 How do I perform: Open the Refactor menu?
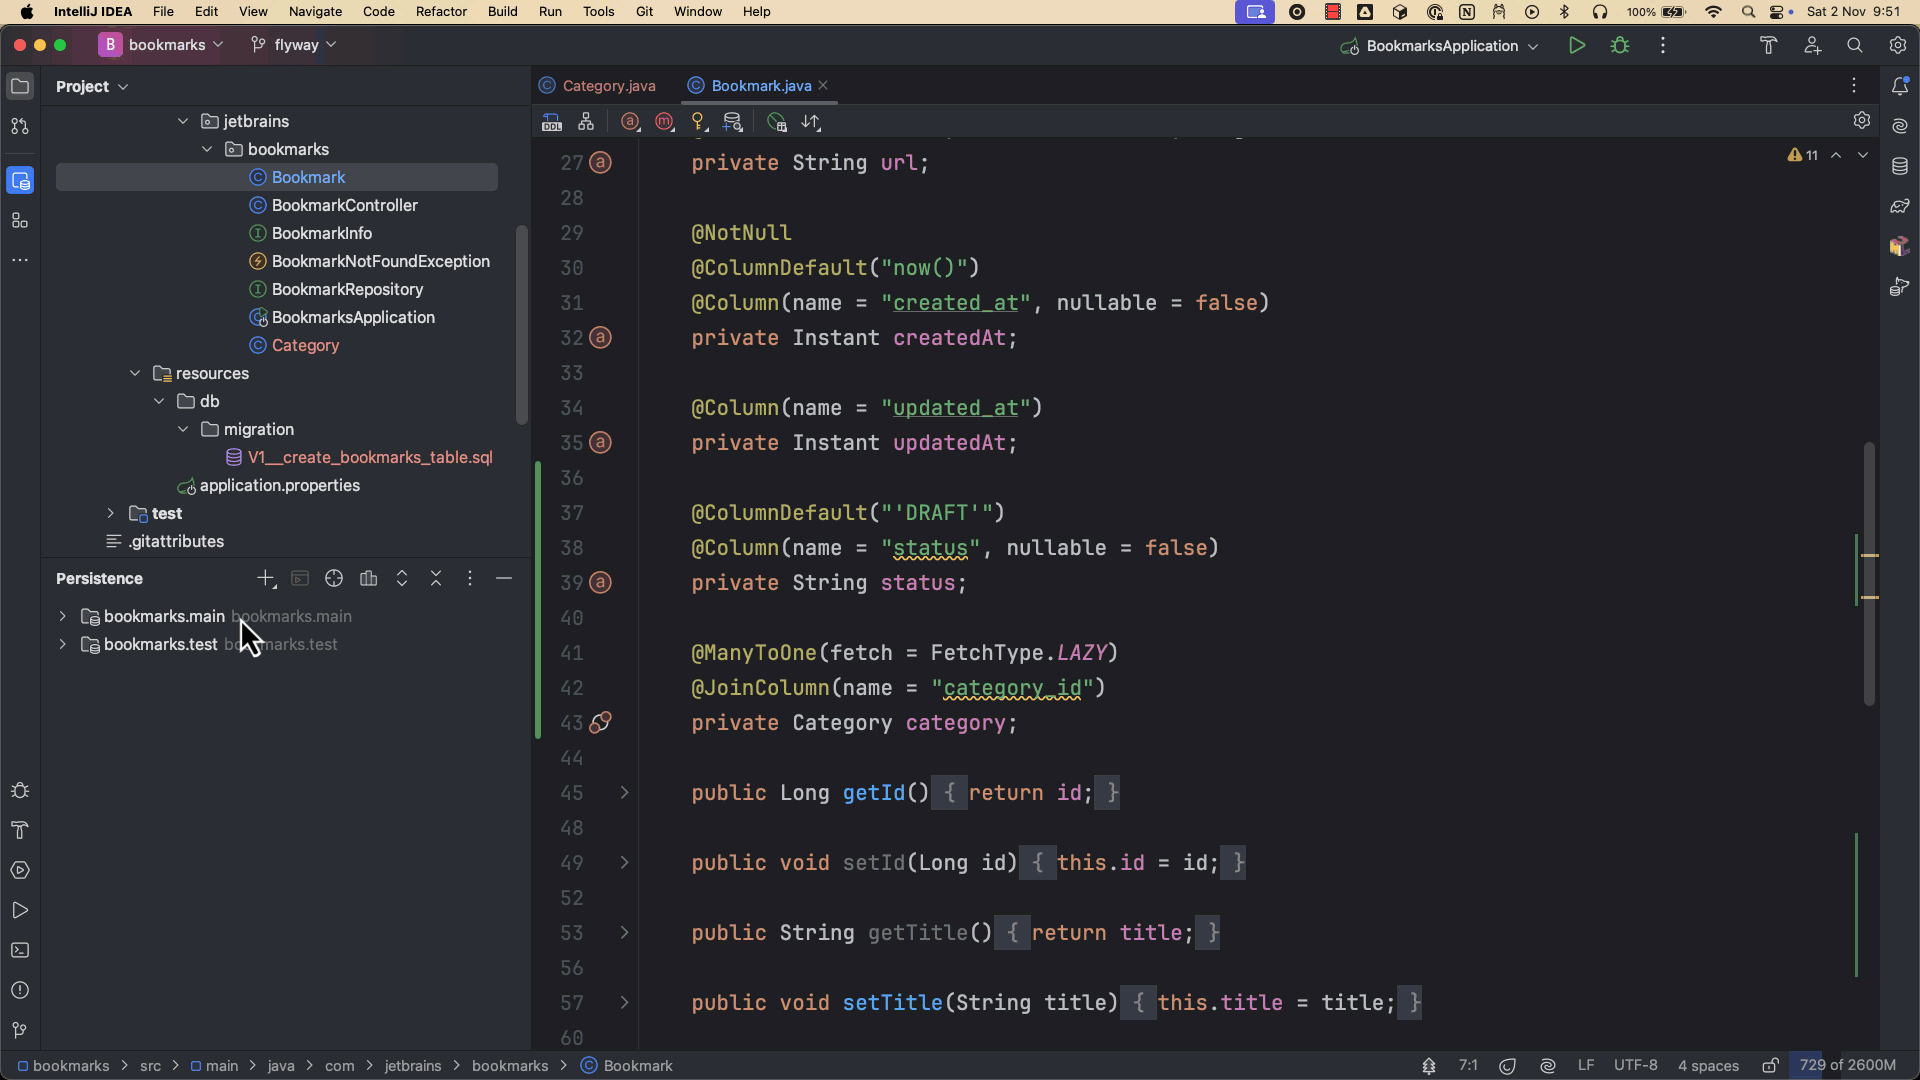pyautogui.click(x=441, y=11)
